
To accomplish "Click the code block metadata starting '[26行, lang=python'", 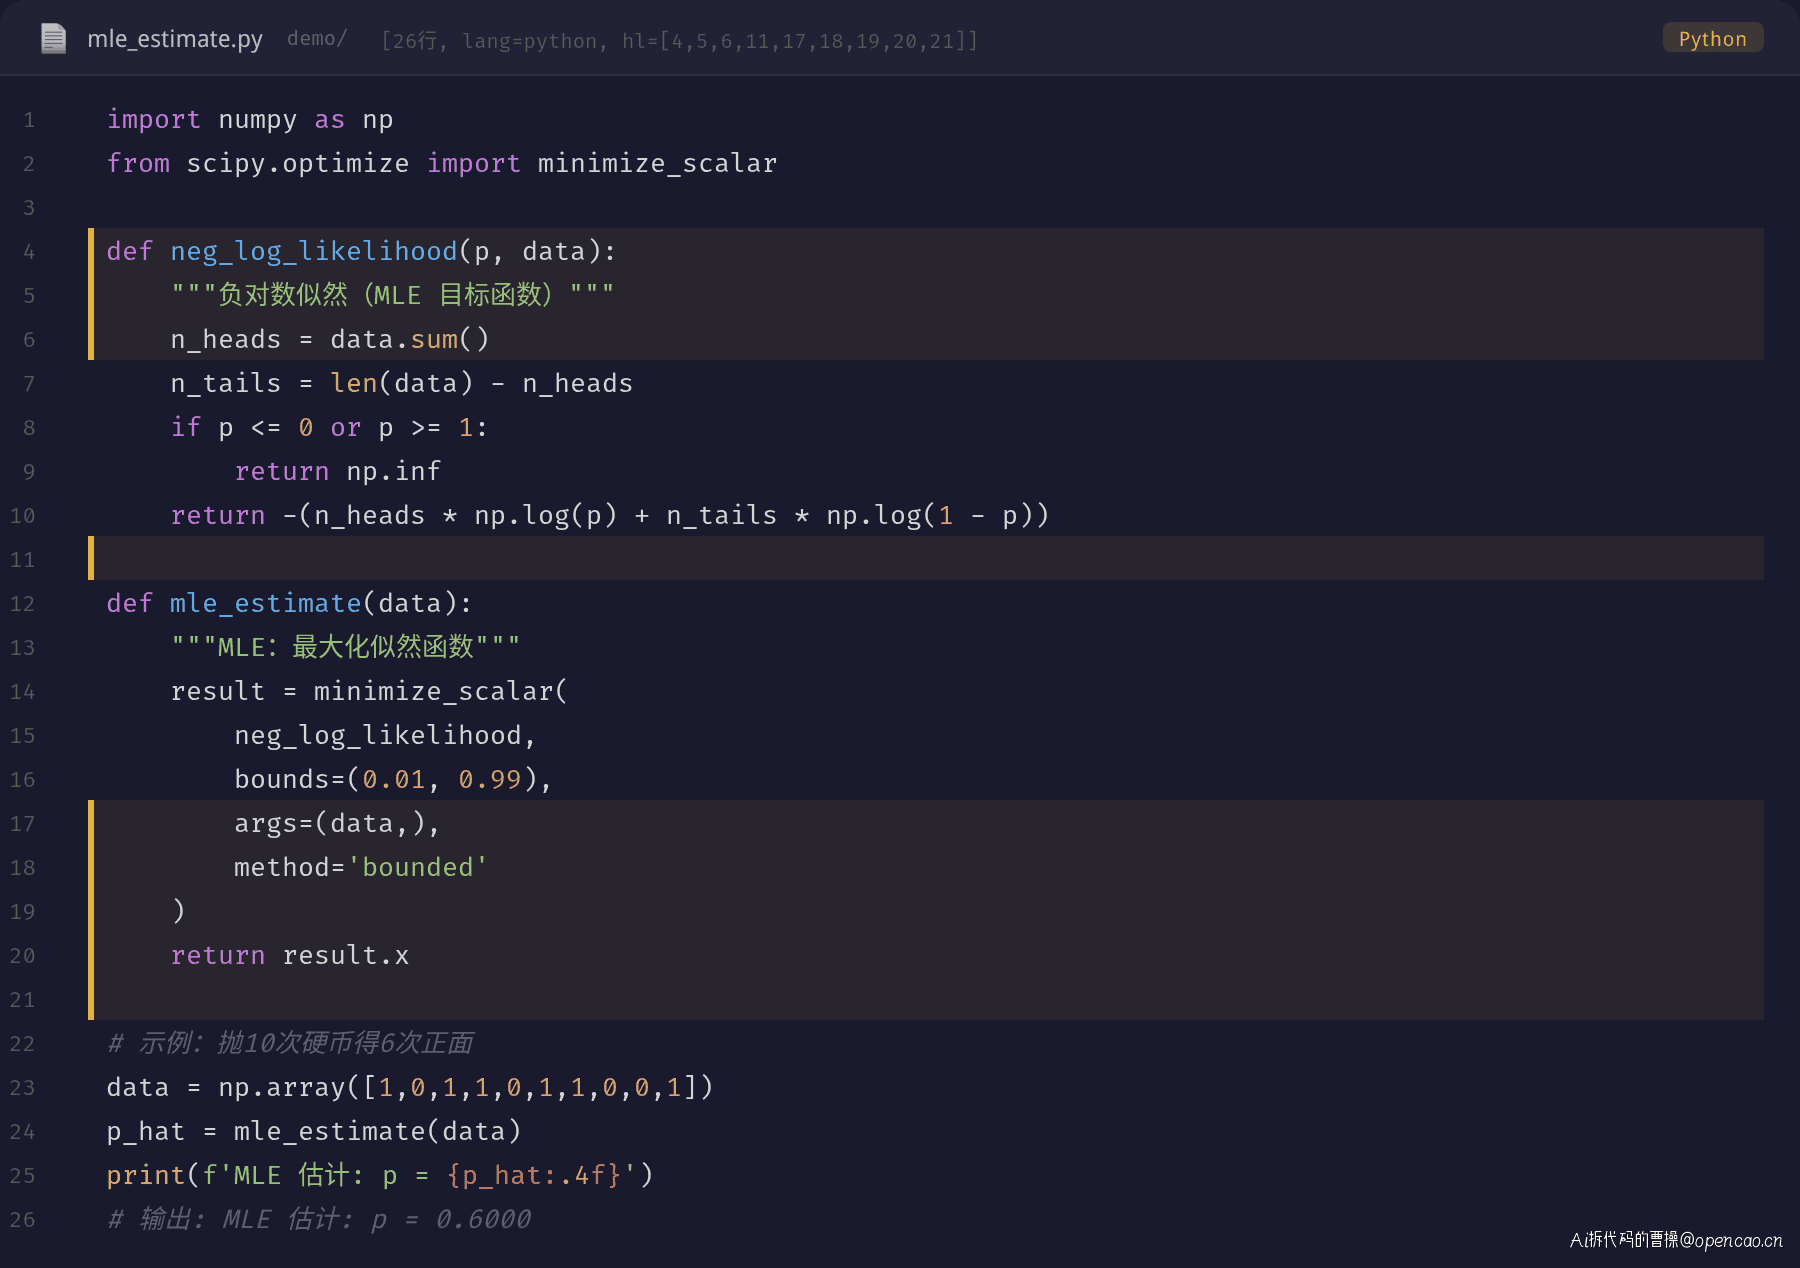I will click(679, 41).
